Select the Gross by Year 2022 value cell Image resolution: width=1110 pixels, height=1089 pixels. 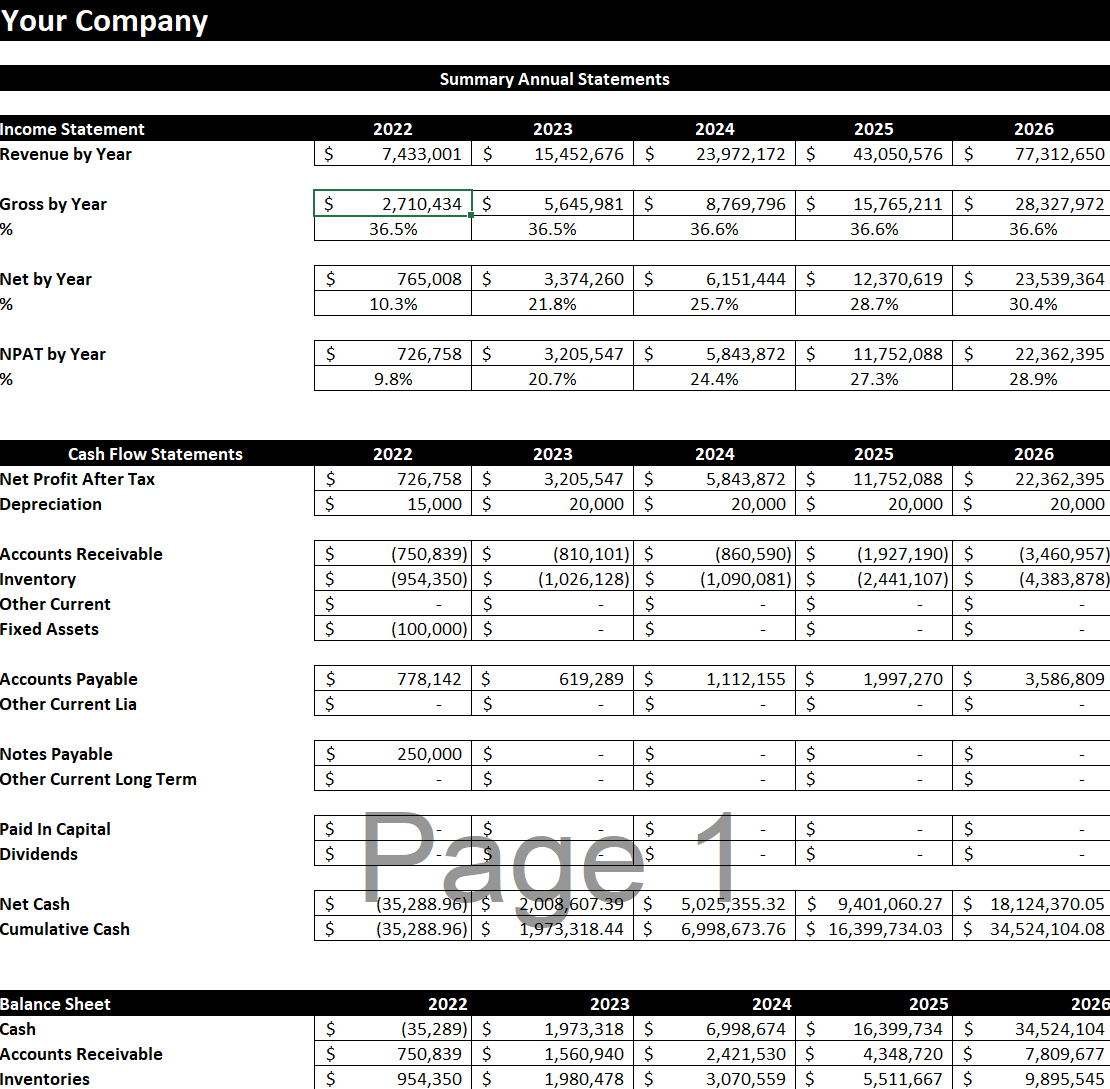pyautogui.click(x=392, y=203)
